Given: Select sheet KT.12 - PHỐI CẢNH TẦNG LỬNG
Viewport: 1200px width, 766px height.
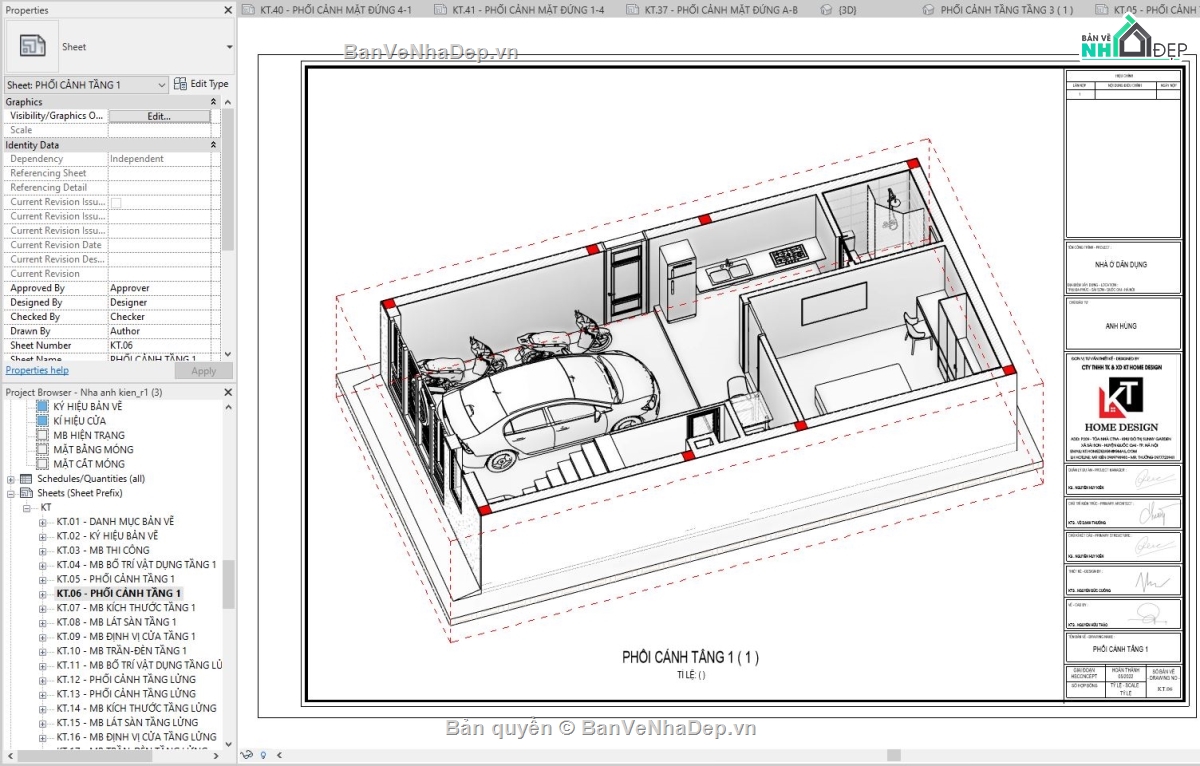Looking at the screenshot, I should tap(126, 679).
